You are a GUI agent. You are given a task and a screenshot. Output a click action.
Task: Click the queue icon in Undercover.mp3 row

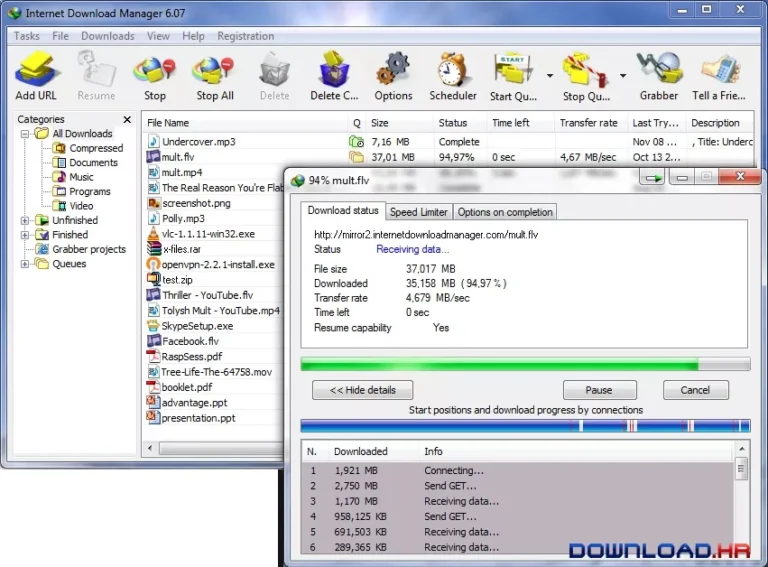coord(356,142)
